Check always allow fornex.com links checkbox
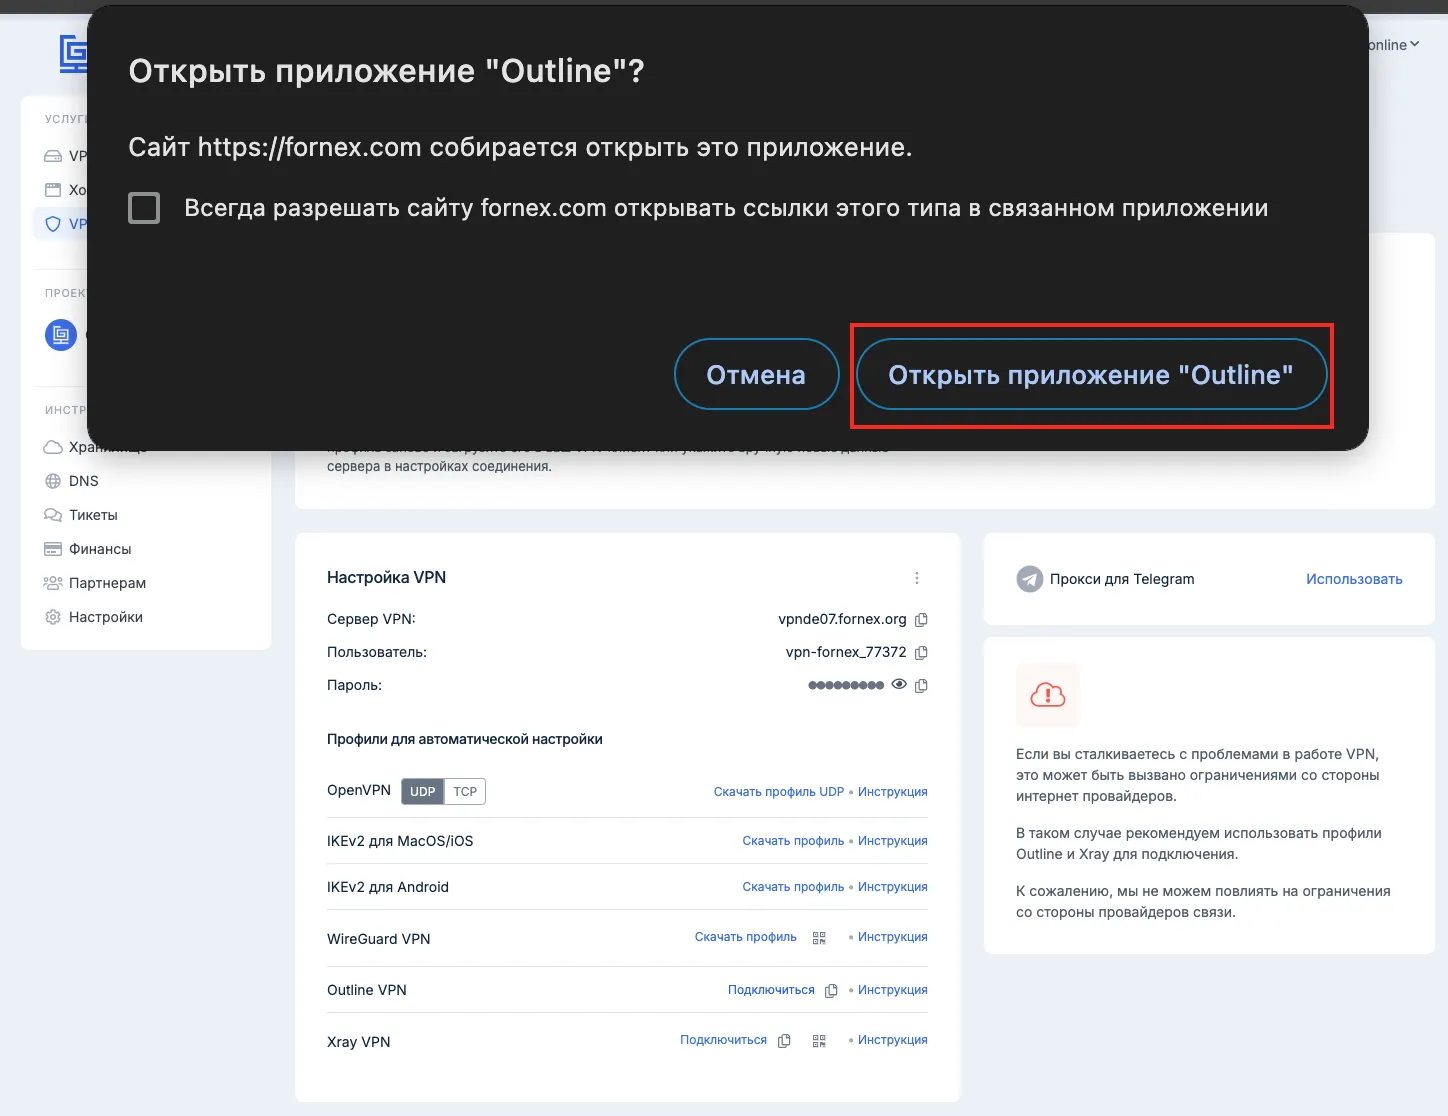This screenshot has width=1448, height=1116. coord(144,208)
